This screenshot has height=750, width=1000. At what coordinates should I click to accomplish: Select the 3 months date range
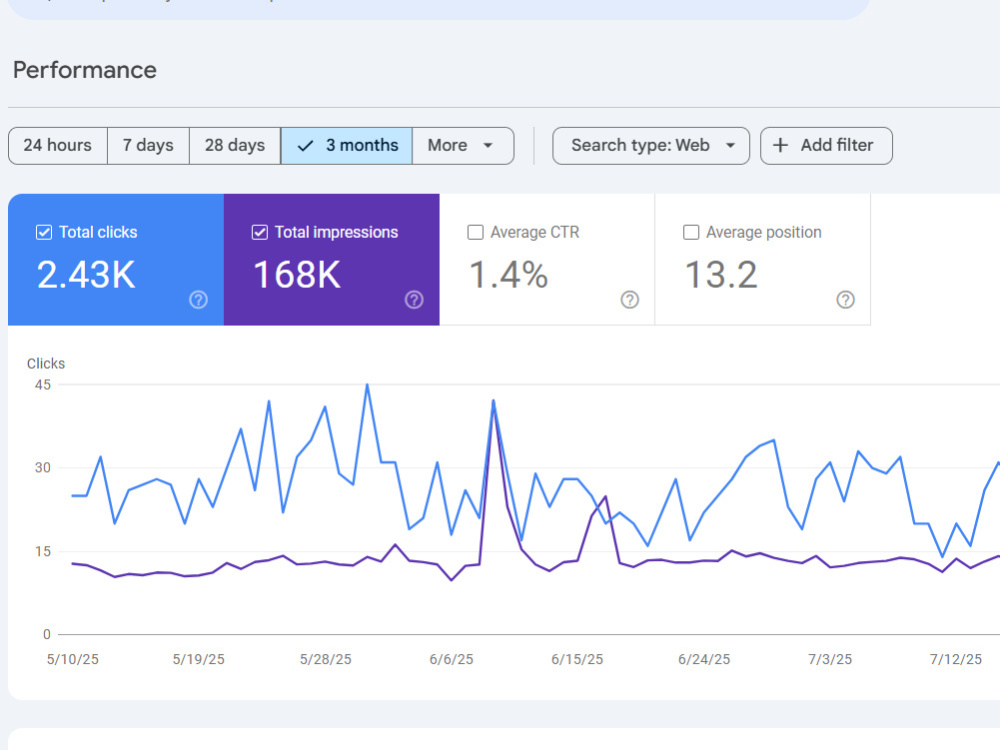(x=346, y=145)
